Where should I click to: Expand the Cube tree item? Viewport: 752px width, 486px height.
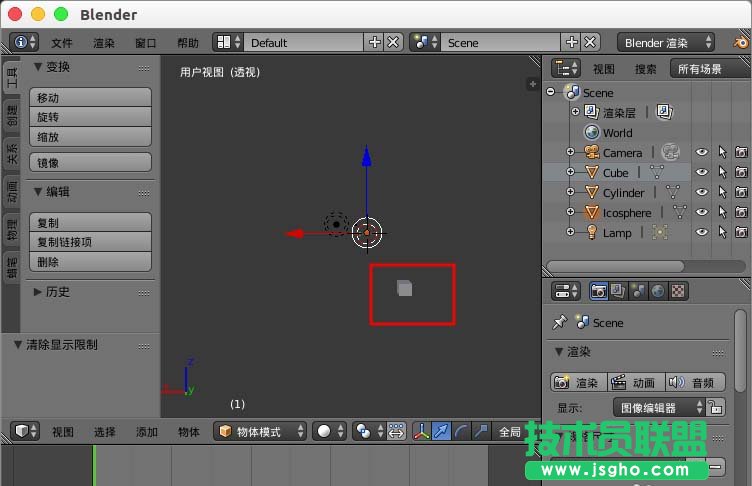[x=570, y=171]
